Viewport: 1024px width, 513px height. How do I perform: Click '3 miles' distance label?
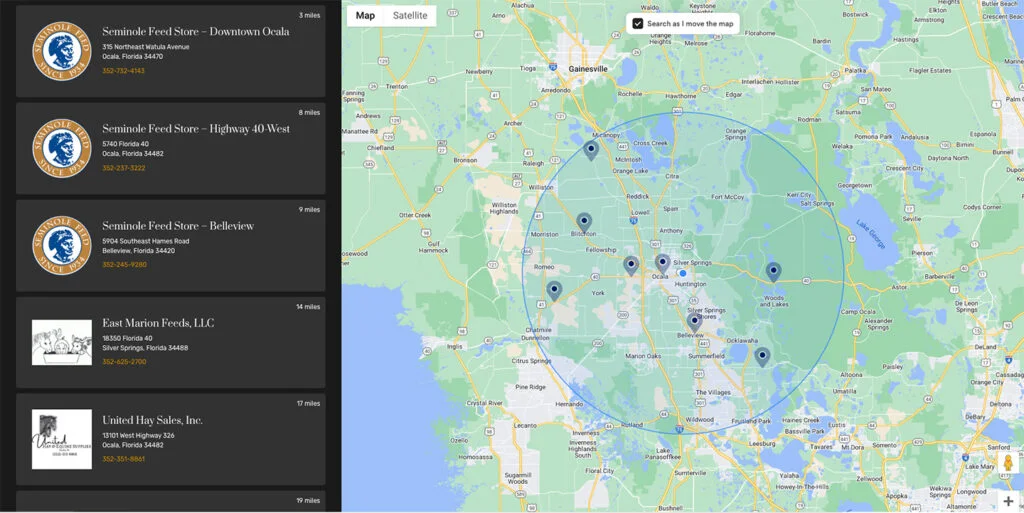click(x=310, y=15)
